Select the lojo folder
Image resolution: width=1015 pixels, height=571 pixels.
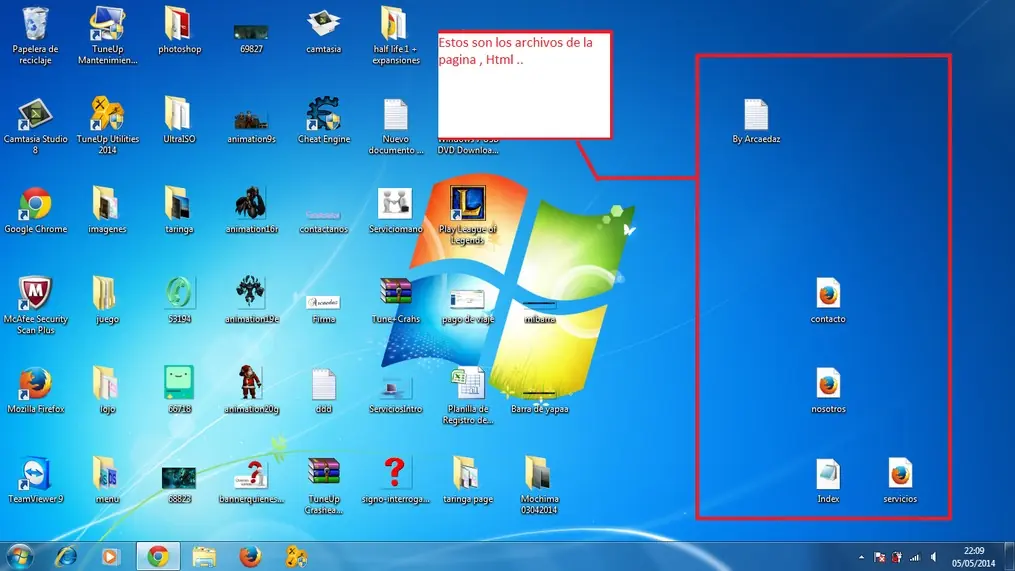tap(107, 385)
